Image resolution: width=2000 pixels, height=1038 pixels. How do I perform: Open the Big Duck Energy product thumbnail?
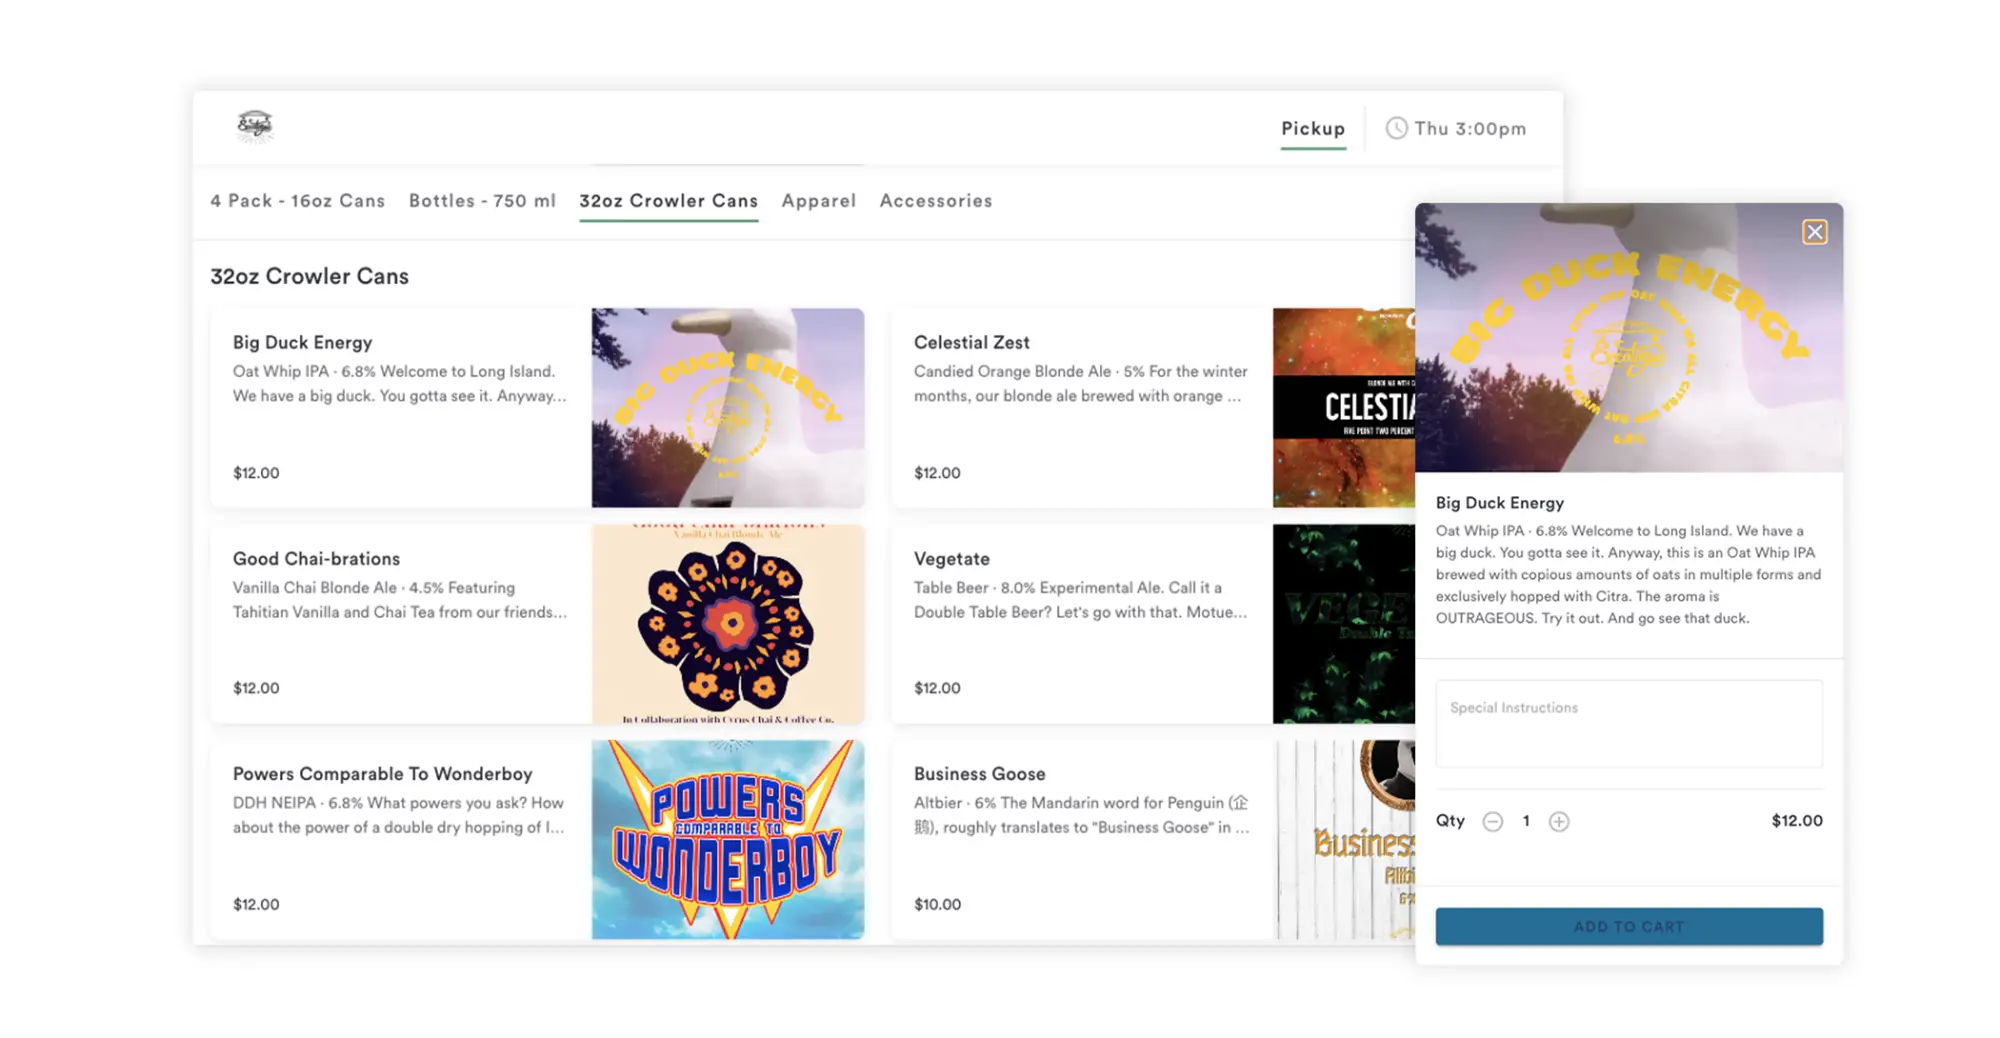coord(727,407)
